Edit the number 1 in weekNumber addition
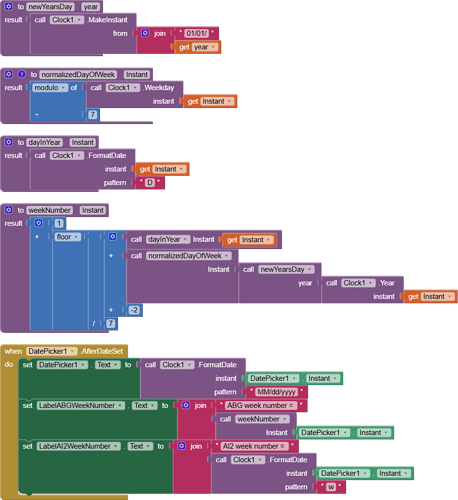Viewport: 458px width, 500px height. coord(59,223)
